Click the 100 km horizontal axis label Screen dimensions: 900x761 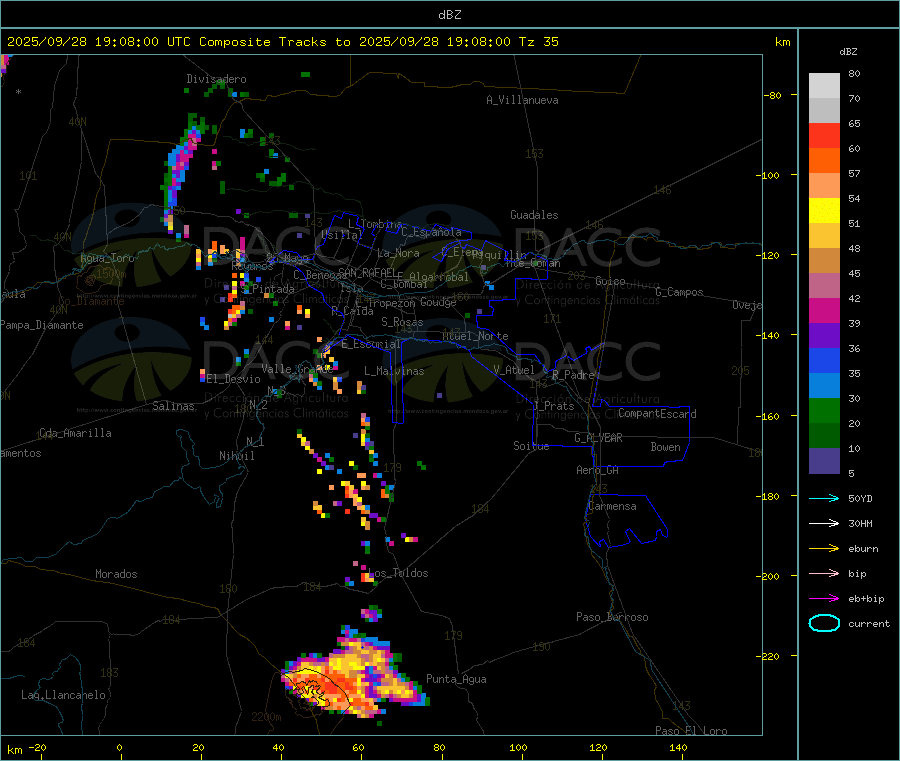(x=518, y=747)
